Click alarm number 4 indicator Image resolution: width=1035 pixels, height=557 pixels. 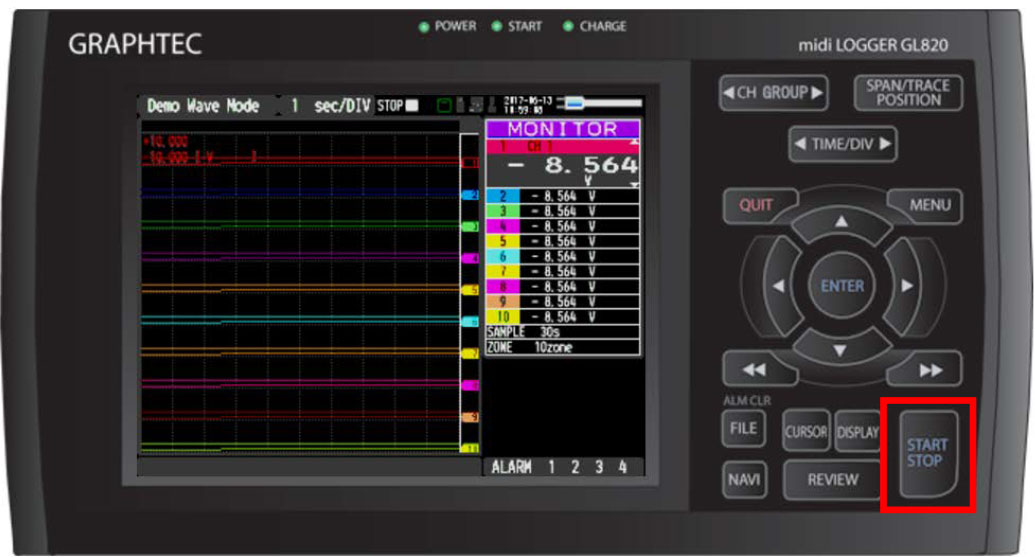622,467
